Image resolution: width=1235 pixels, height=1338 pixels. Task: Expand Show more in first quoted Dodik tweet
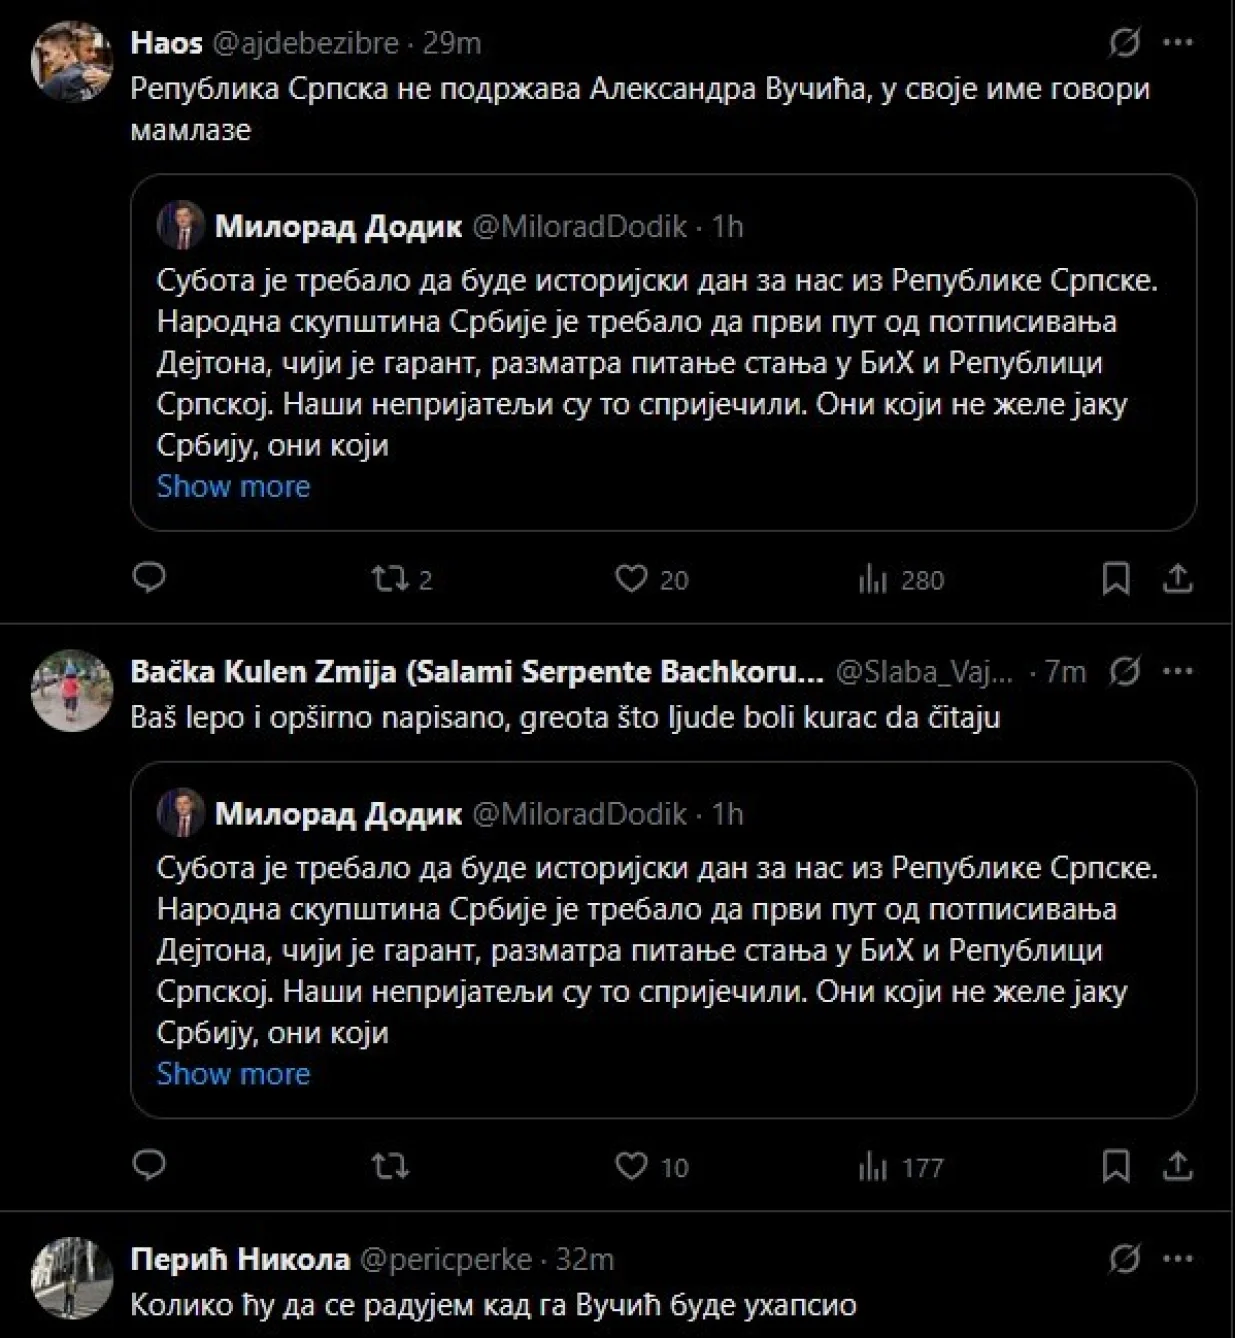(233, 486)
